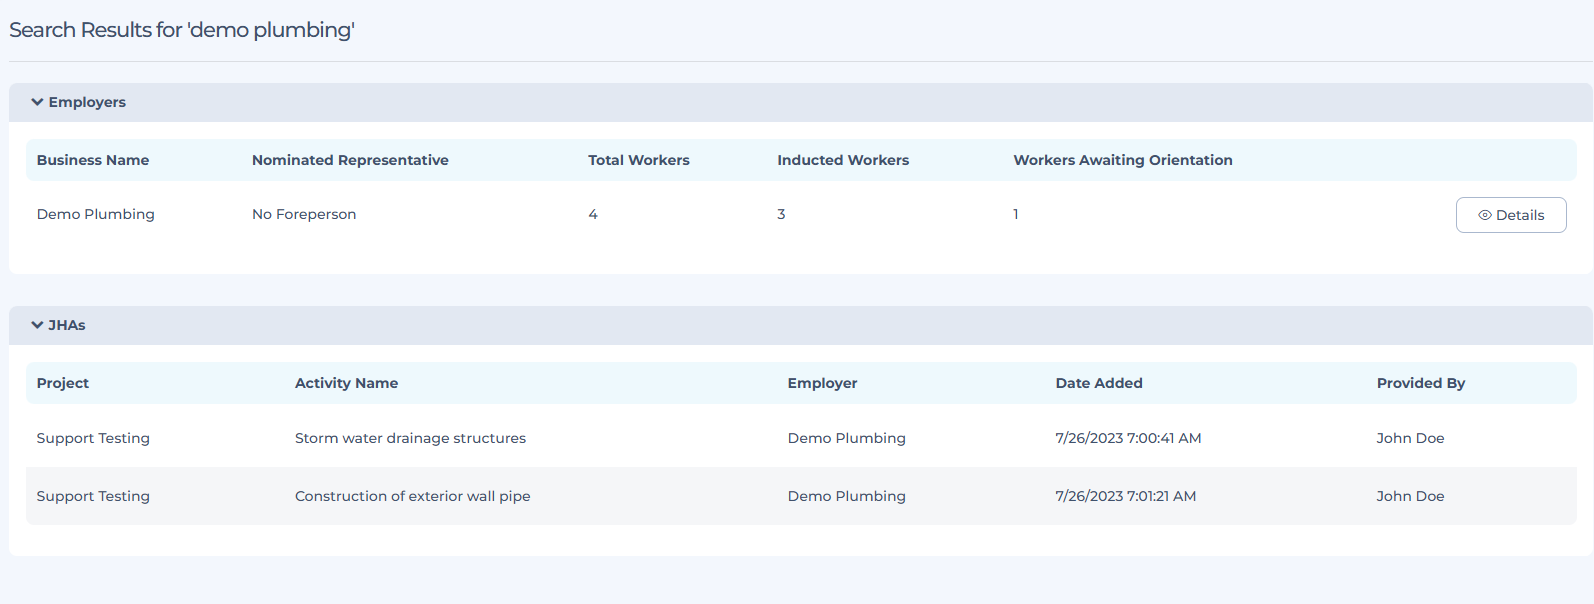Click the eye icon in Details button
The image size is (1594, 604).
click(1484, 215)
